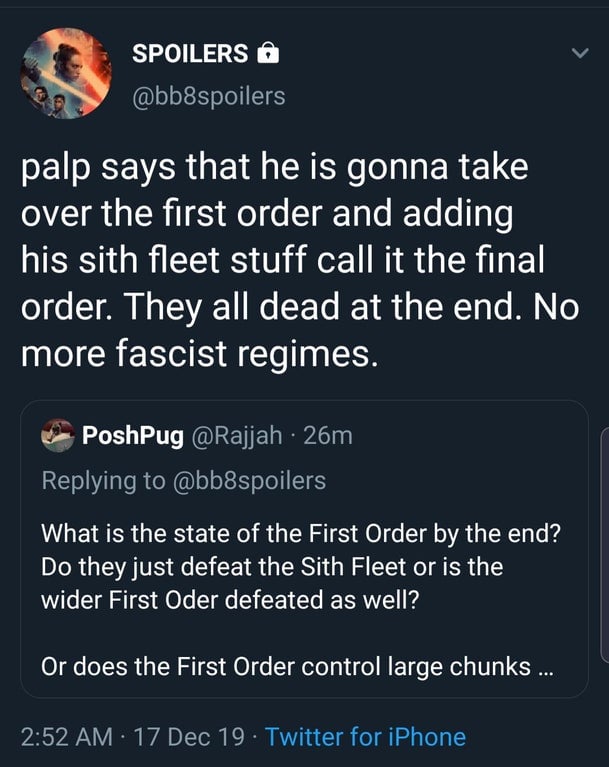This screenshot has width=609, height=767.
Task: Click the 2:52 AM tweet time
Action: pyautogui.click(x=68, y=737)
